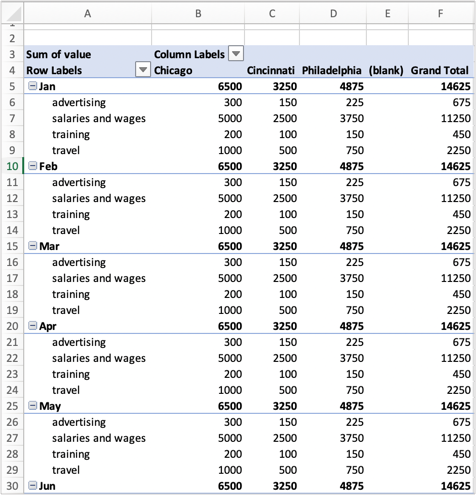This screenshot has height=495, width=476.
Task: Click the Mar row label
Action: [x=49, y=246]
